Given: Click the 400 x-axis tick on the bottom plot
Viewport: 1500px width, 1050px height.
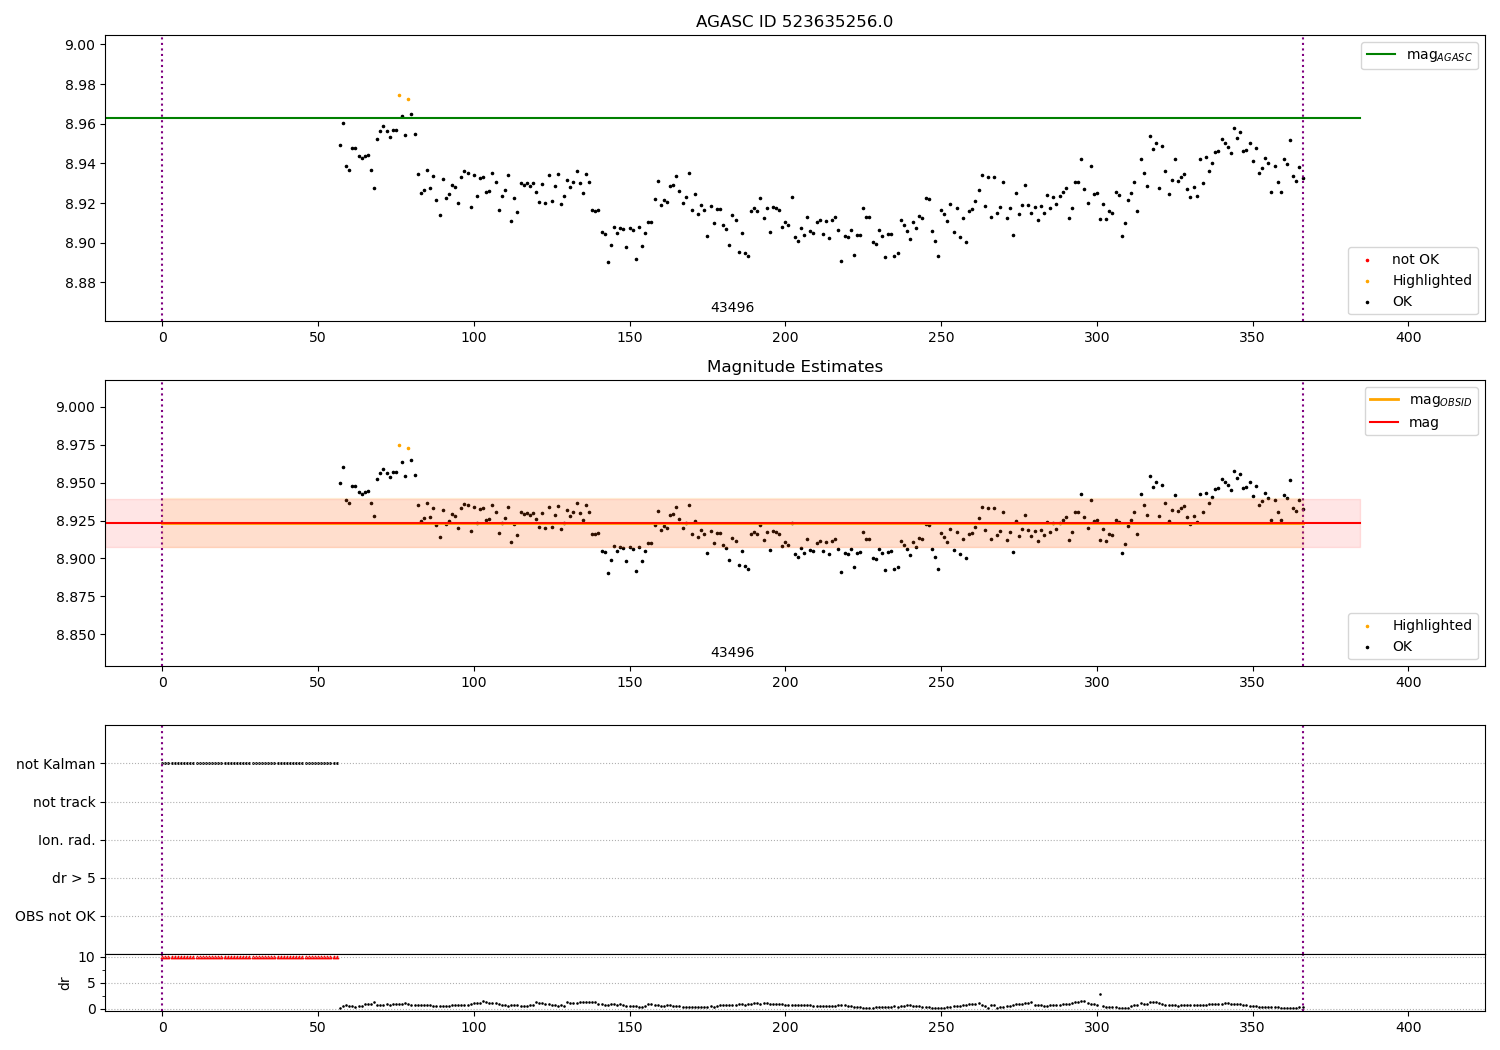Looking at the screenshot, I should coord(1408,1027).
